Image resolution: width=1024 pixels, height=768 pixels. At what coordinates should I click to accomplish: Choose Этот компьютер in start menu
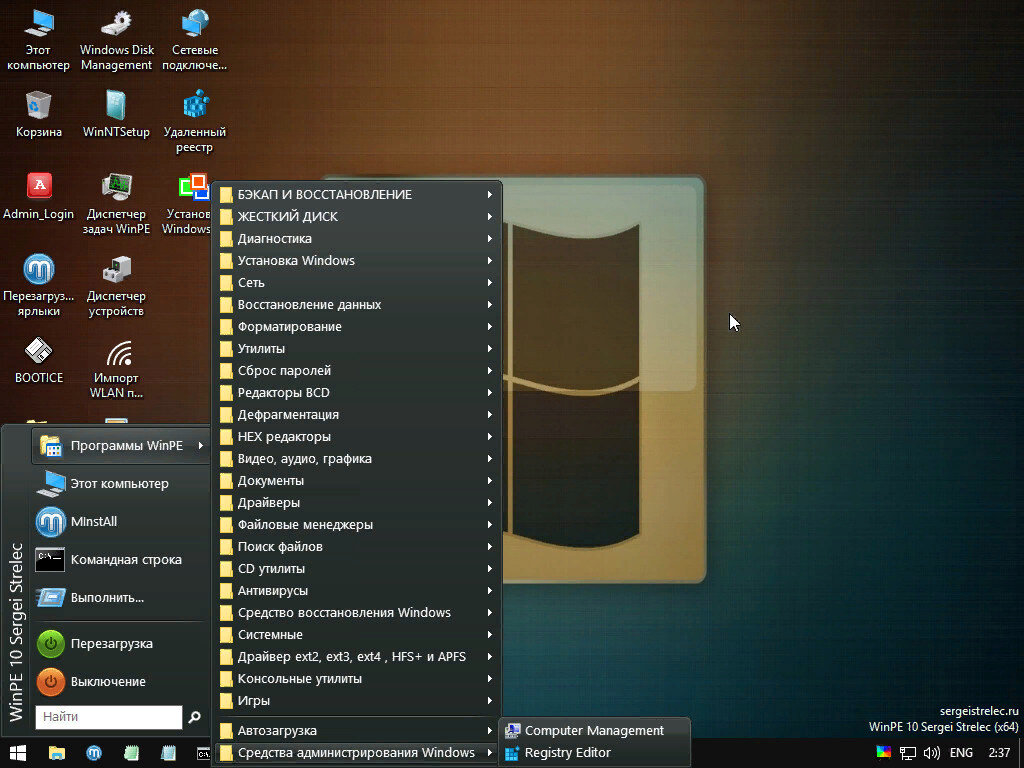(121, 483)
